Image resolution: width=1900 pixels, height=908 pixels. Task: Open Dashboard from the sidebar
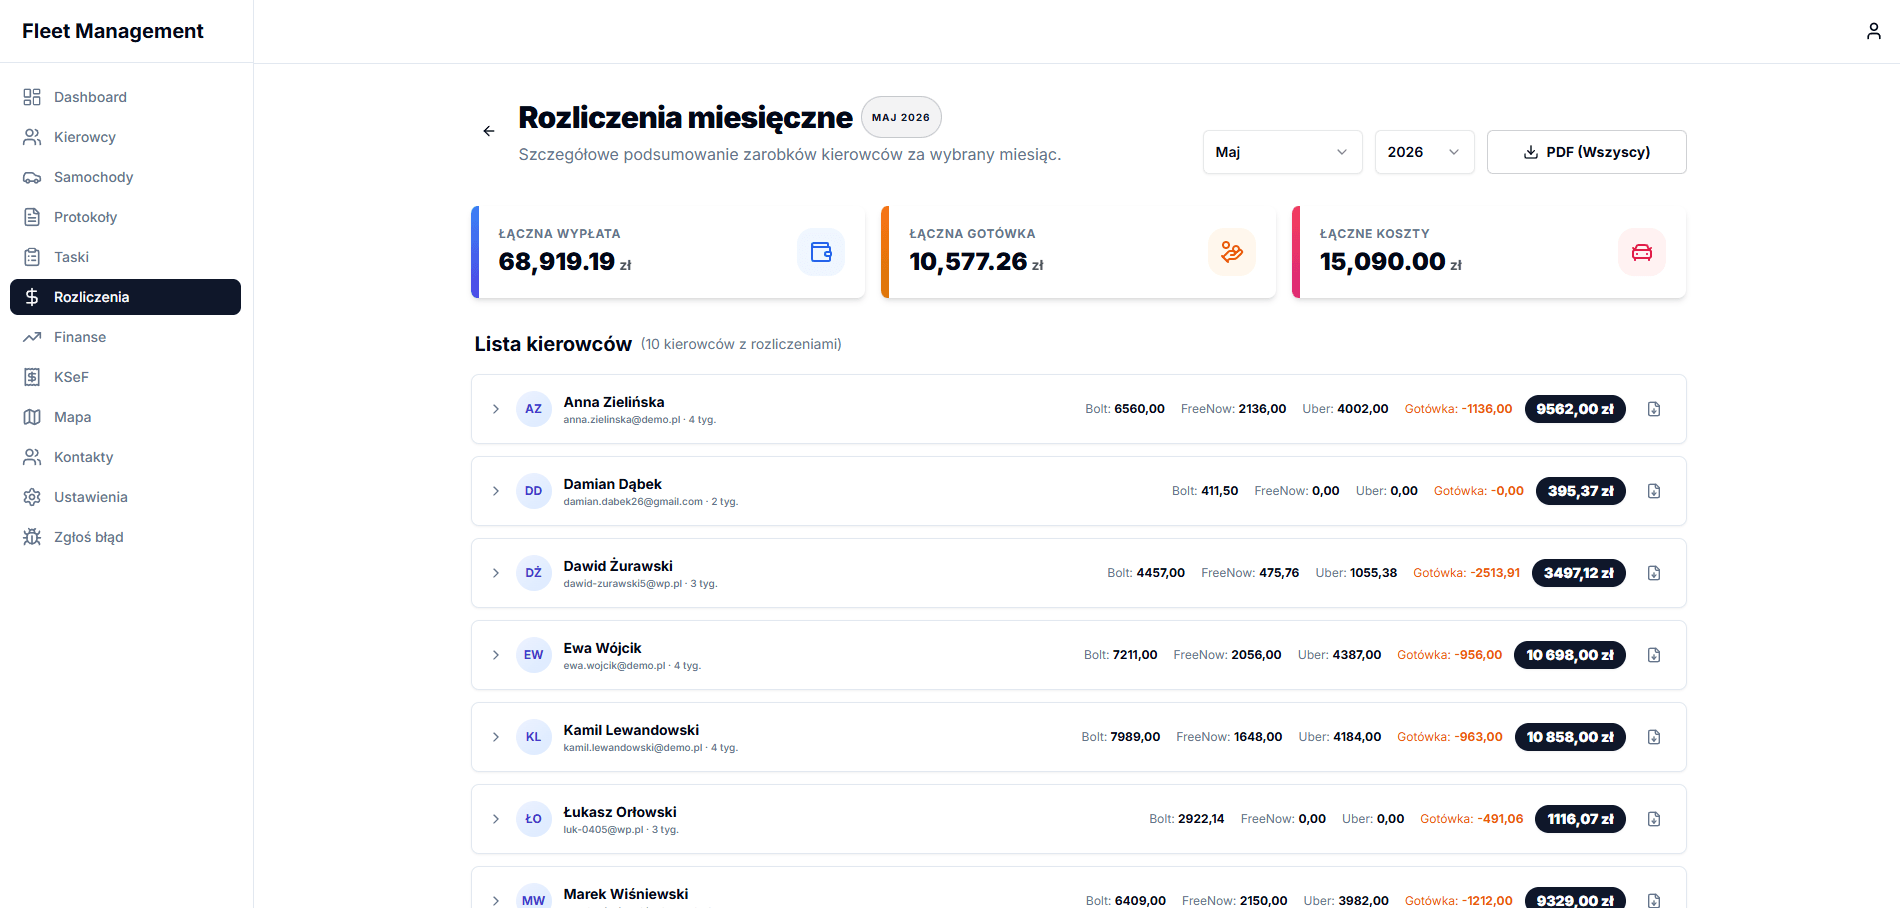(x=125, y=97)
